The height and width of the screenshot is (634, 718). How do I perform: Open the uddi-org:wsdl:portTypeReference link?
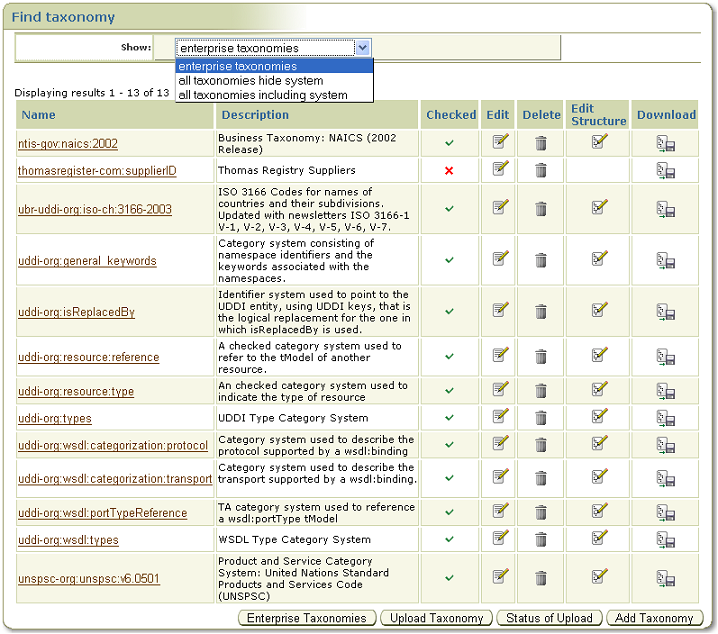point(103,513)
